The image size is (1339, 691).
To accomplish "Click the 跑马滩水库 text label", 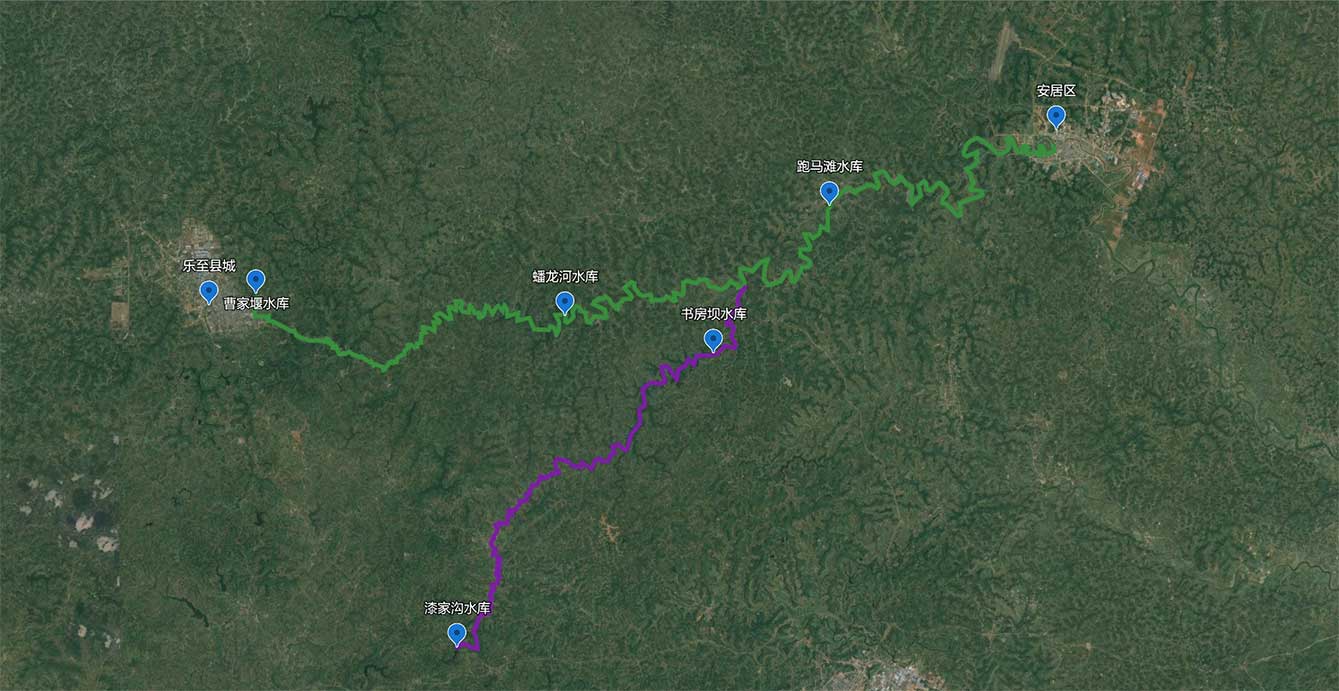I will 830,167.
